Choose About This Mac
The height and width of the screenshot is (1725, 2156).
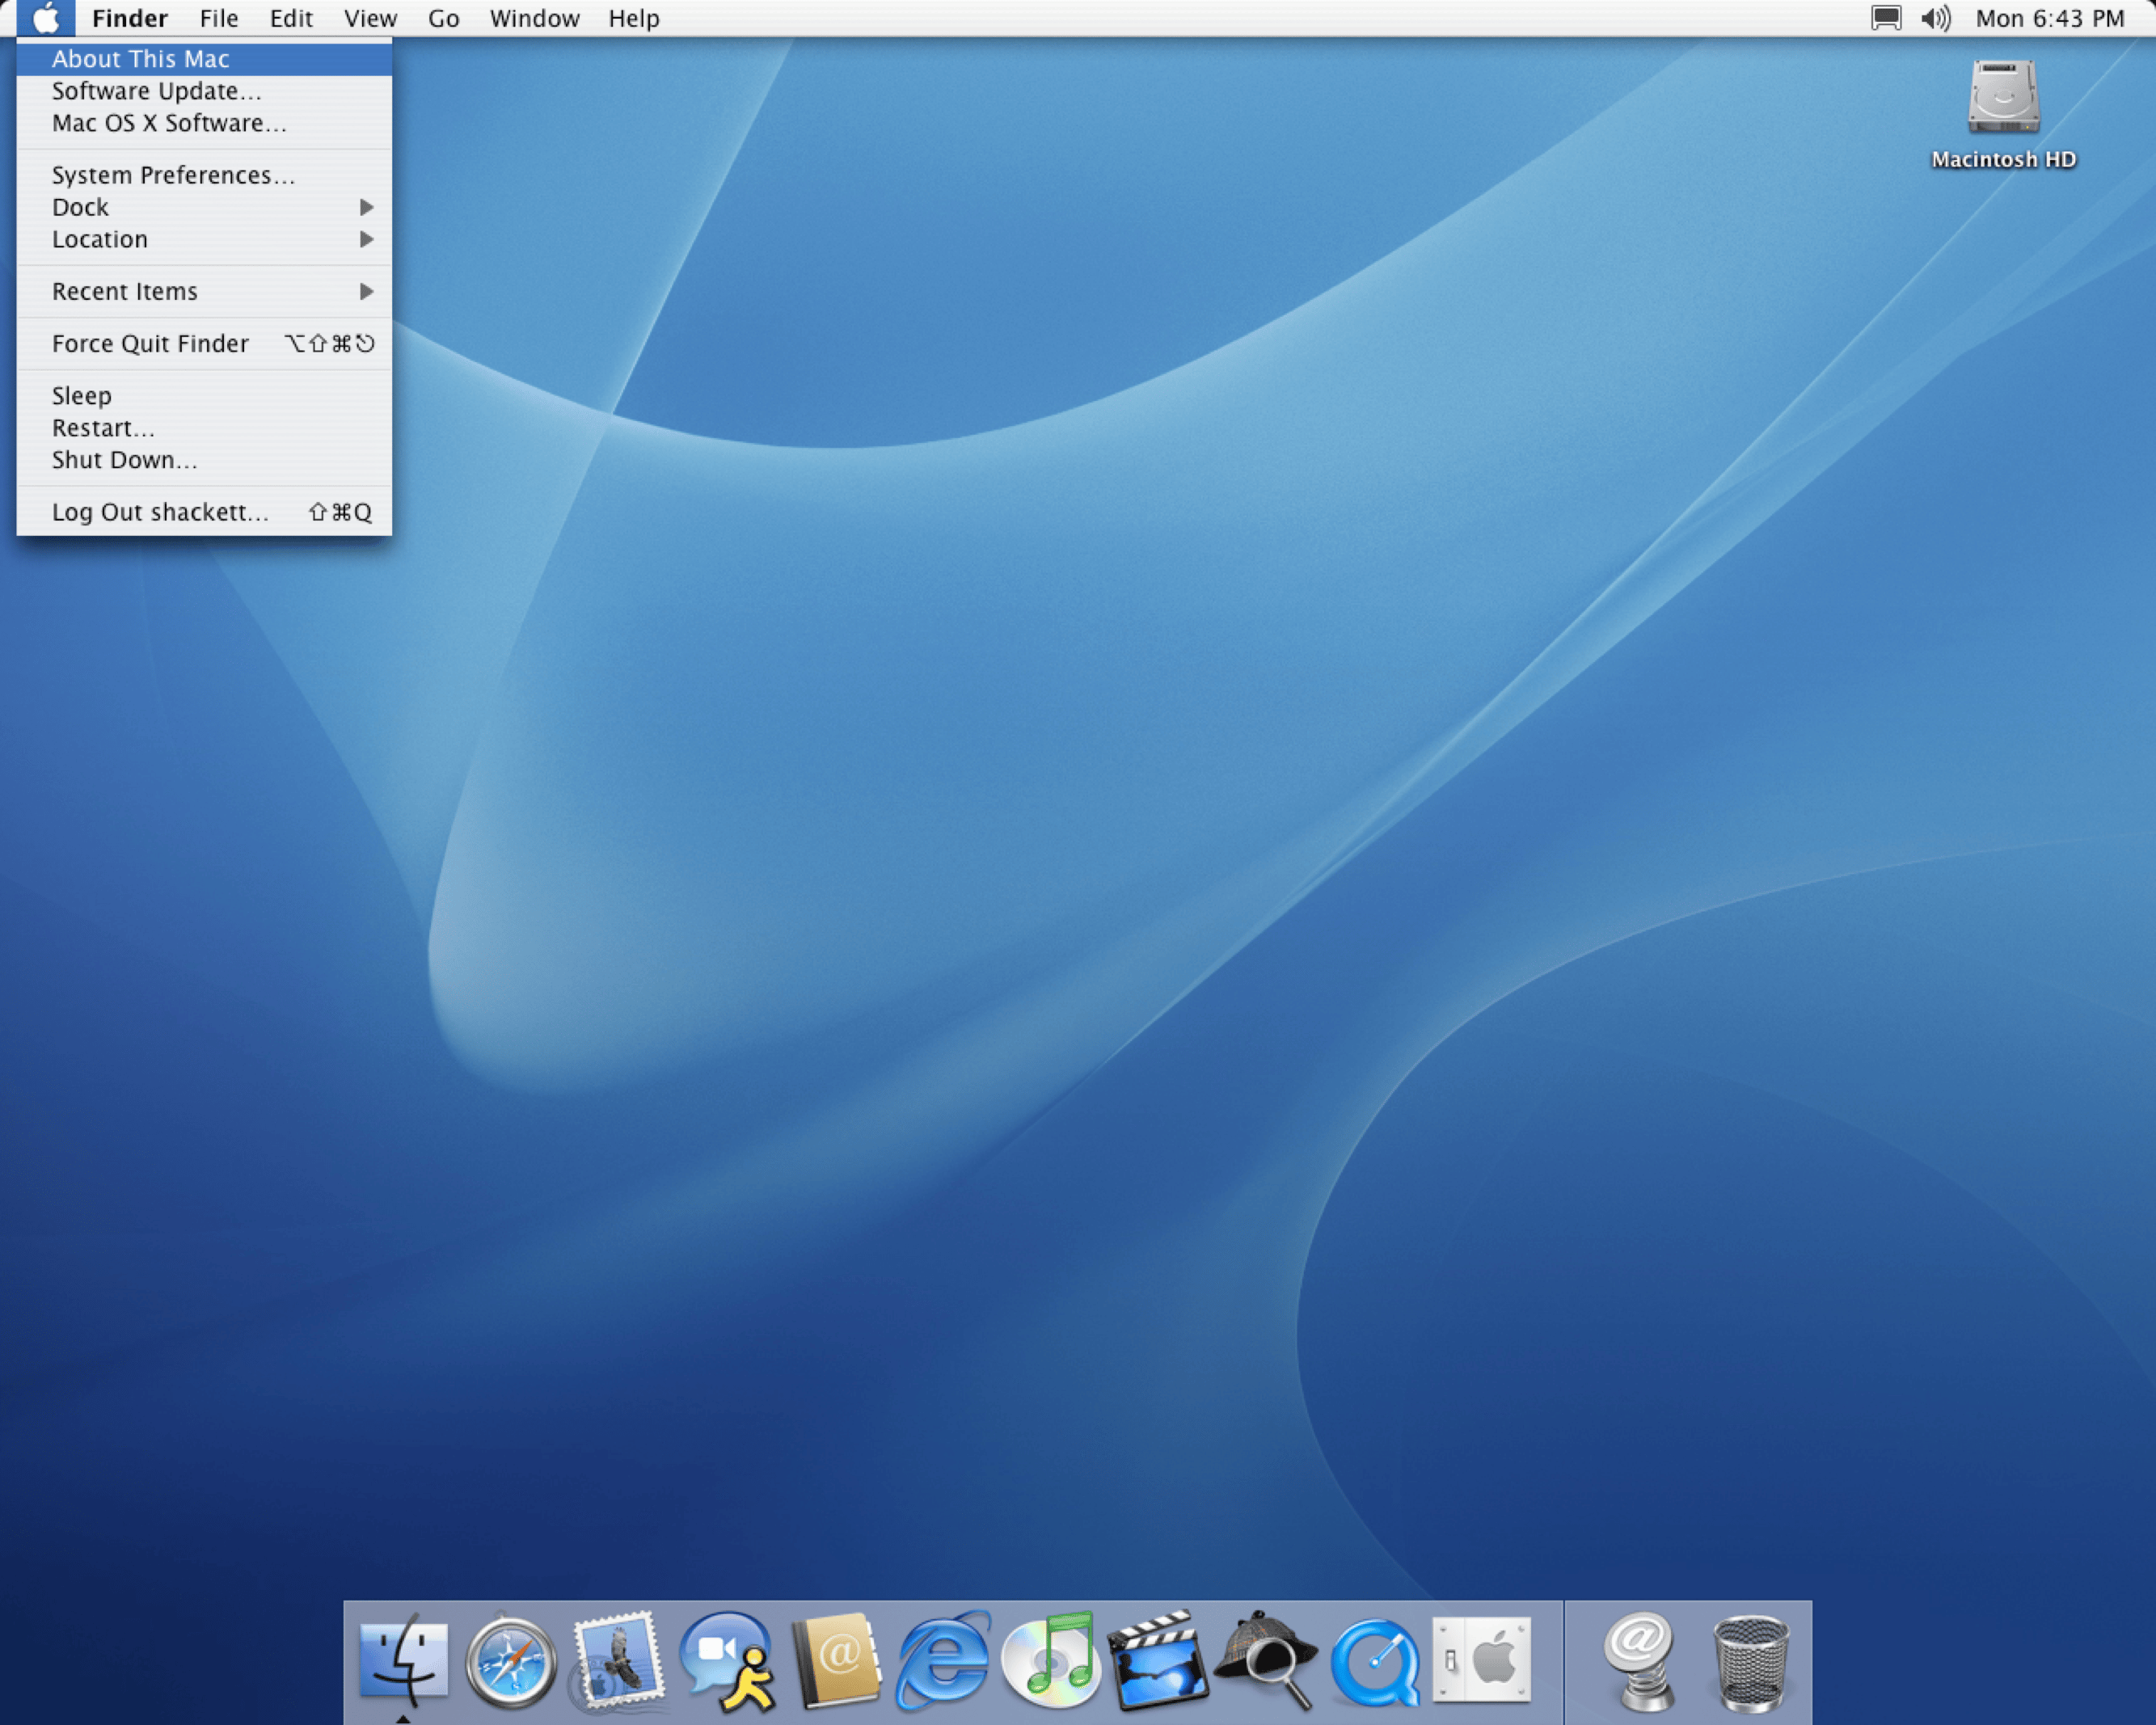coord(204,59)
